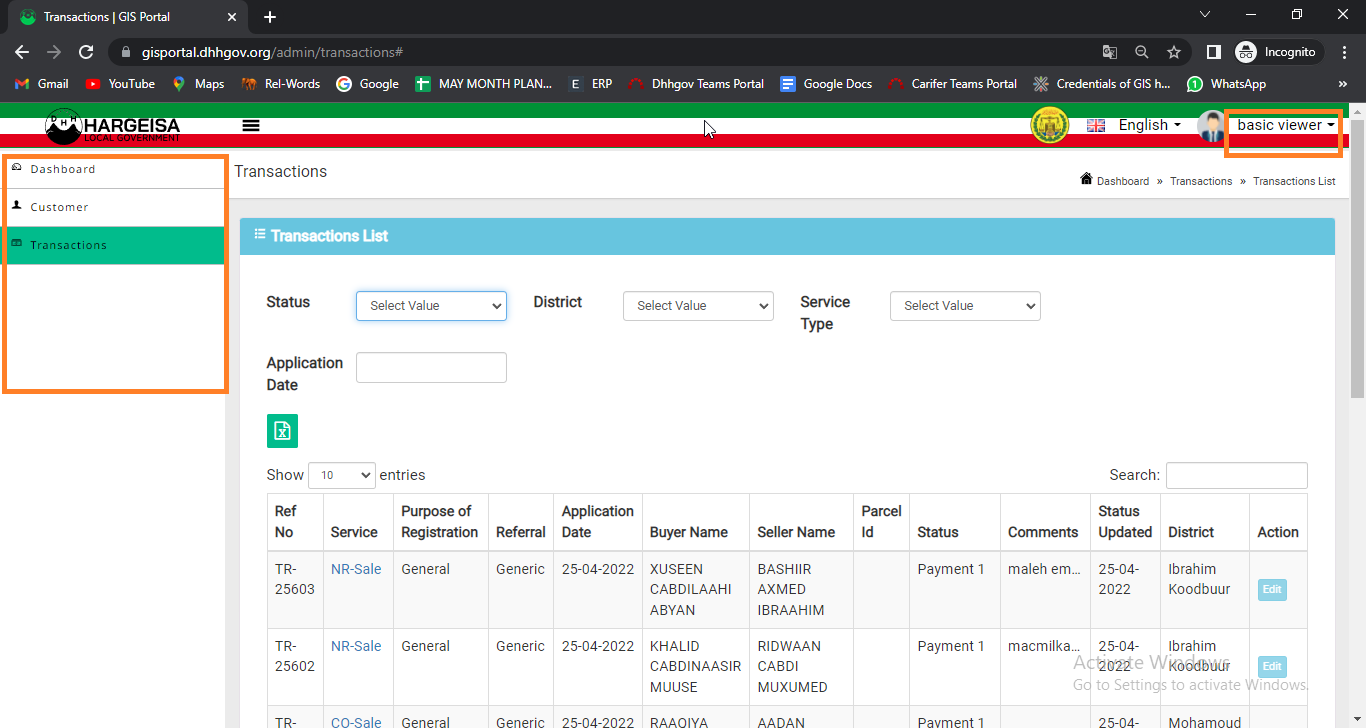Click the user avatar picture

(x=1212, y=126)
